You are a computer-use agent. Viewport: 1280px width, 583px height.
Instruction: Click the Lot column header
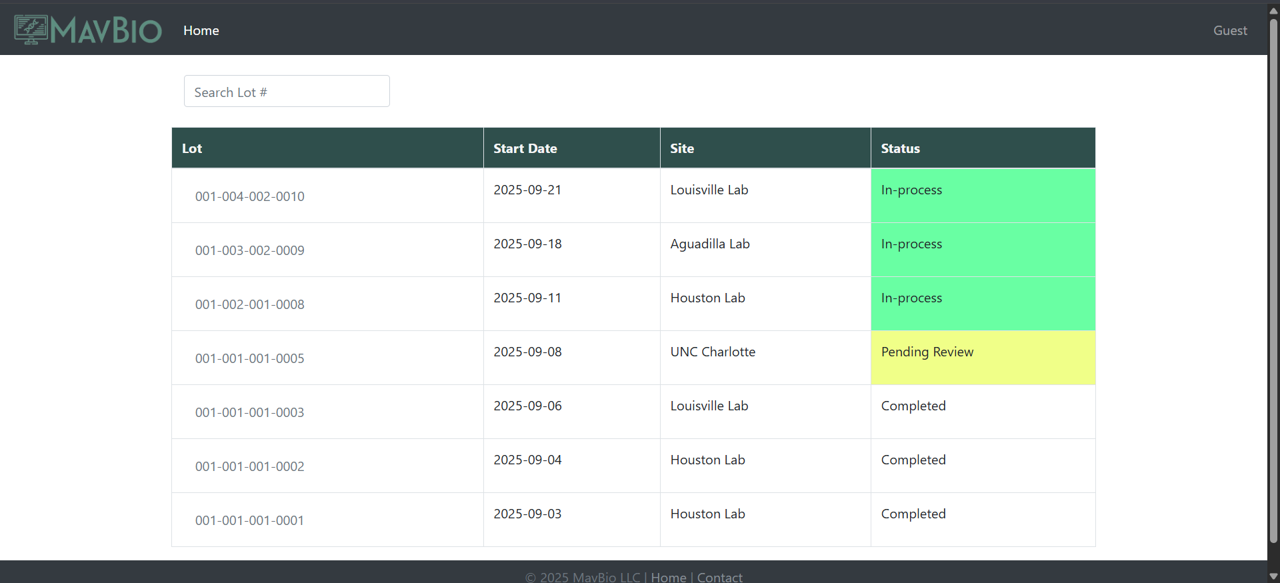(192, 148)
